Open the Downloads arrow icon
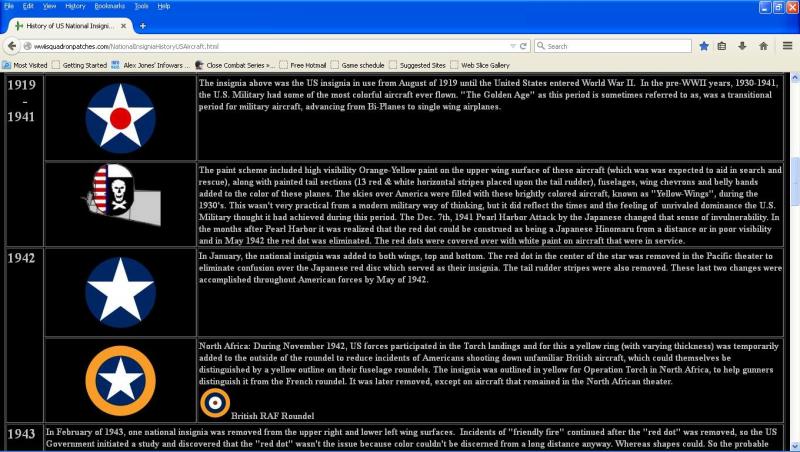 (x=742, y=46)
